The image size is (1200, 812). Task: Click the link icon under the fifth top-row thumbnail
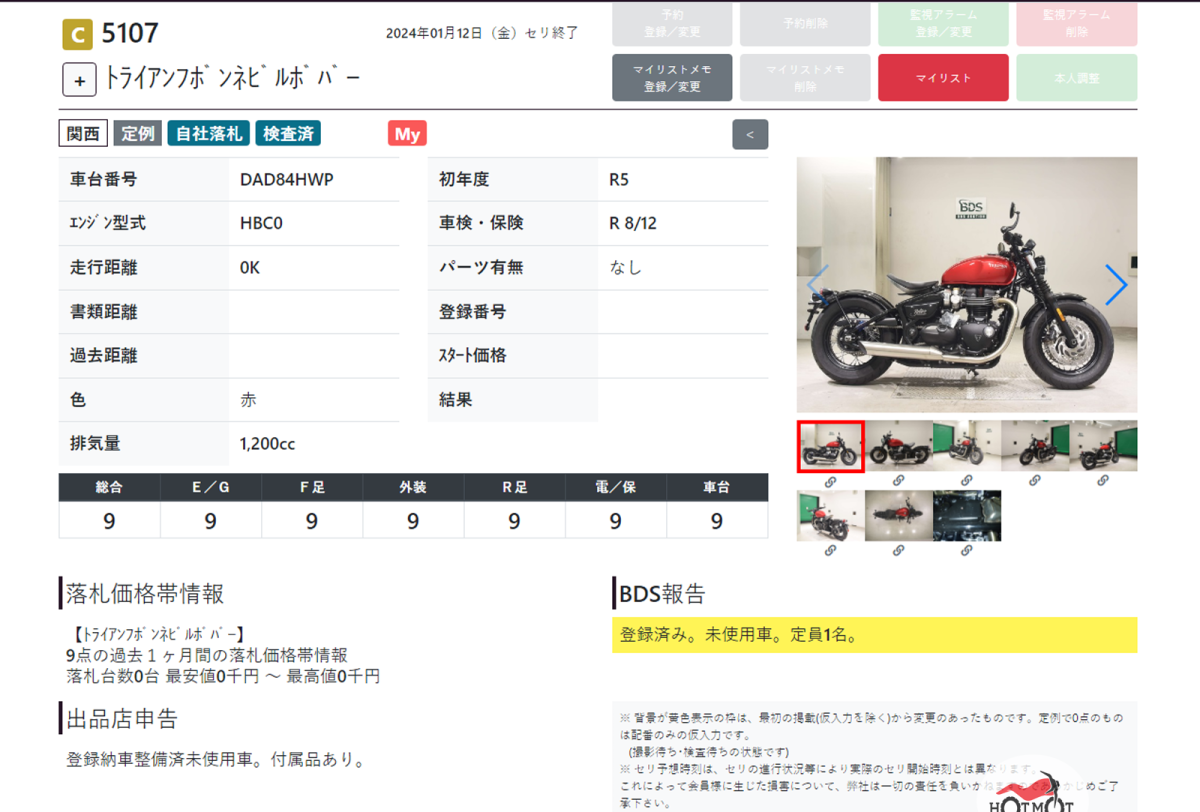pyautogui.click(x=1102, y=481)
